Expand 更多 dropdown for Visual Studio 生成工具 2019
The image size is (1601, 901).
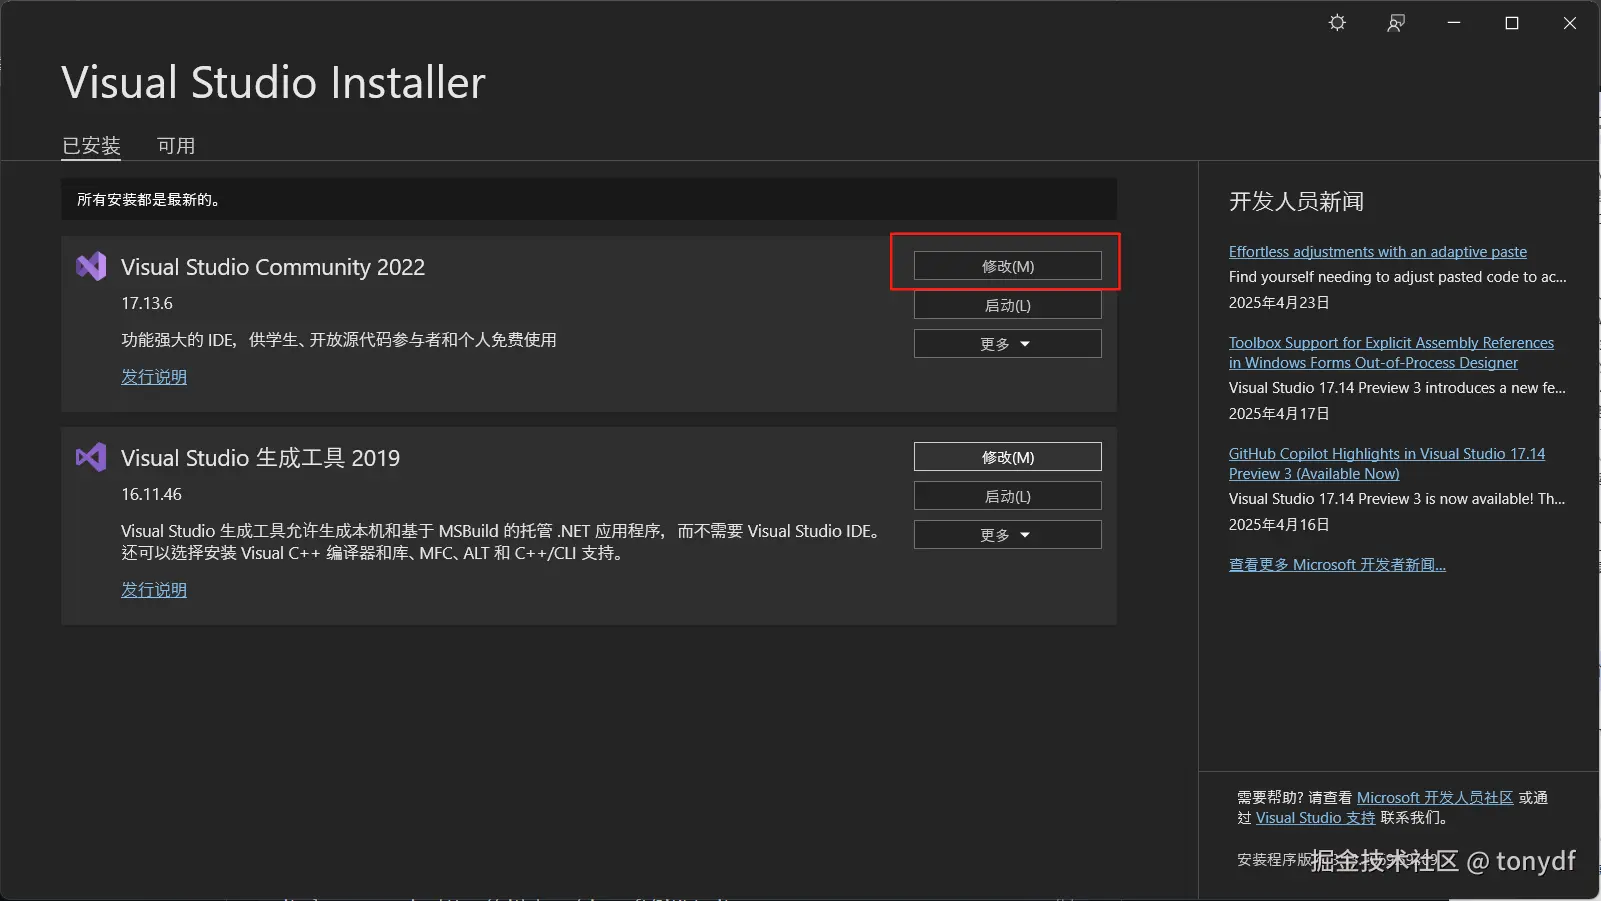coord(1008,535)
